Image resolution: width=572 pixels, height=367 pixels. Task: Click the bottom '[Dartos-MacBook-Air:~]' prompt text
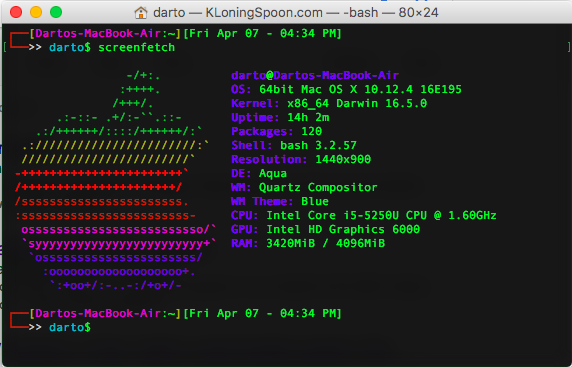click(105, 313)
